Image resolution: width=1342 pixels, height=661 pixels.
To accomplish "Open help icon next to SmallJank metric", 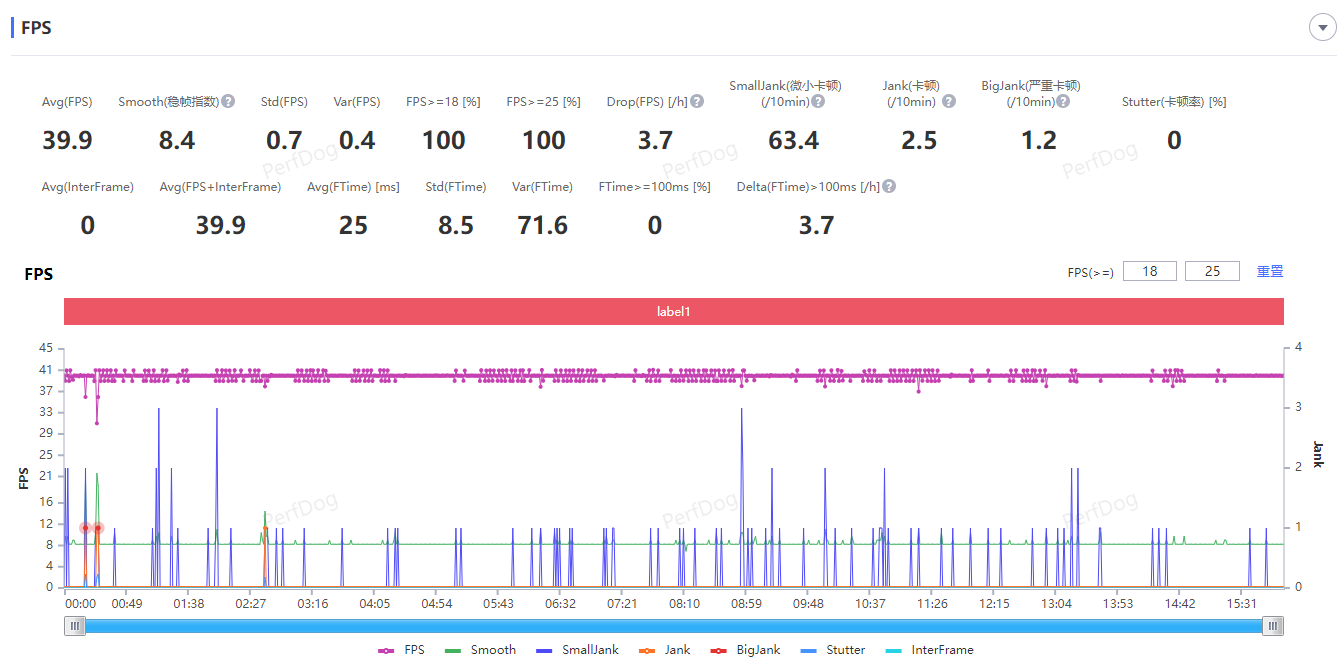I will (818, 101).
